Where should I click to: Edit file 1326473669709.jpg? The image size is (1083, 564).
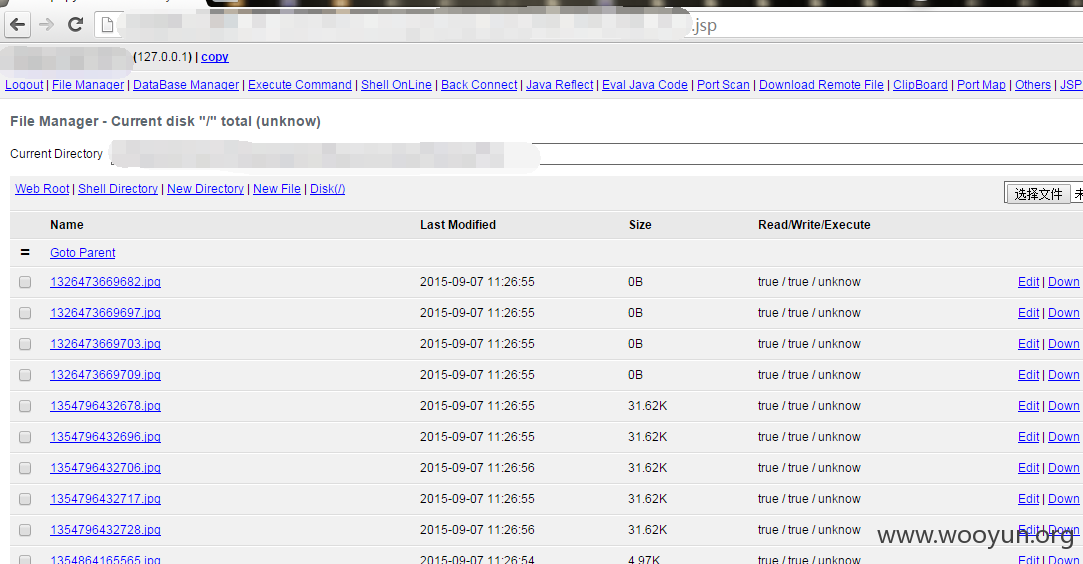coord(1028,375)
